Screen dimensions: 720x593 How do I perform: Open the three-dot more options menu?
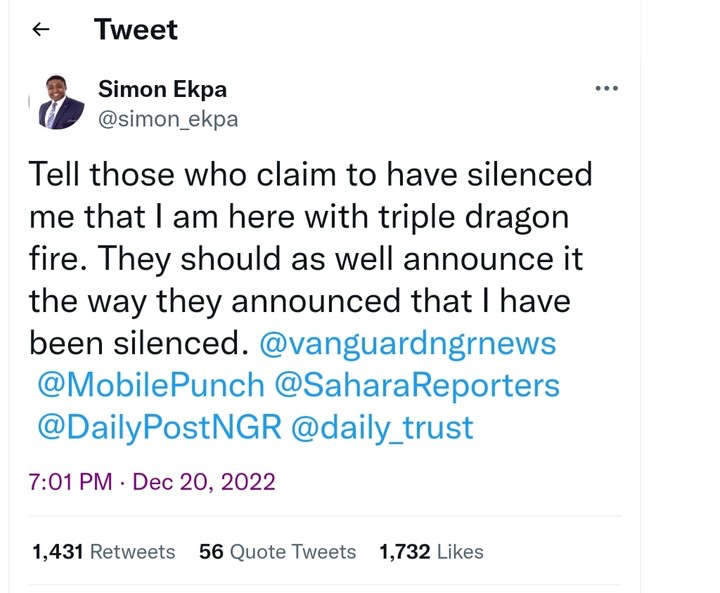(606, 89)
